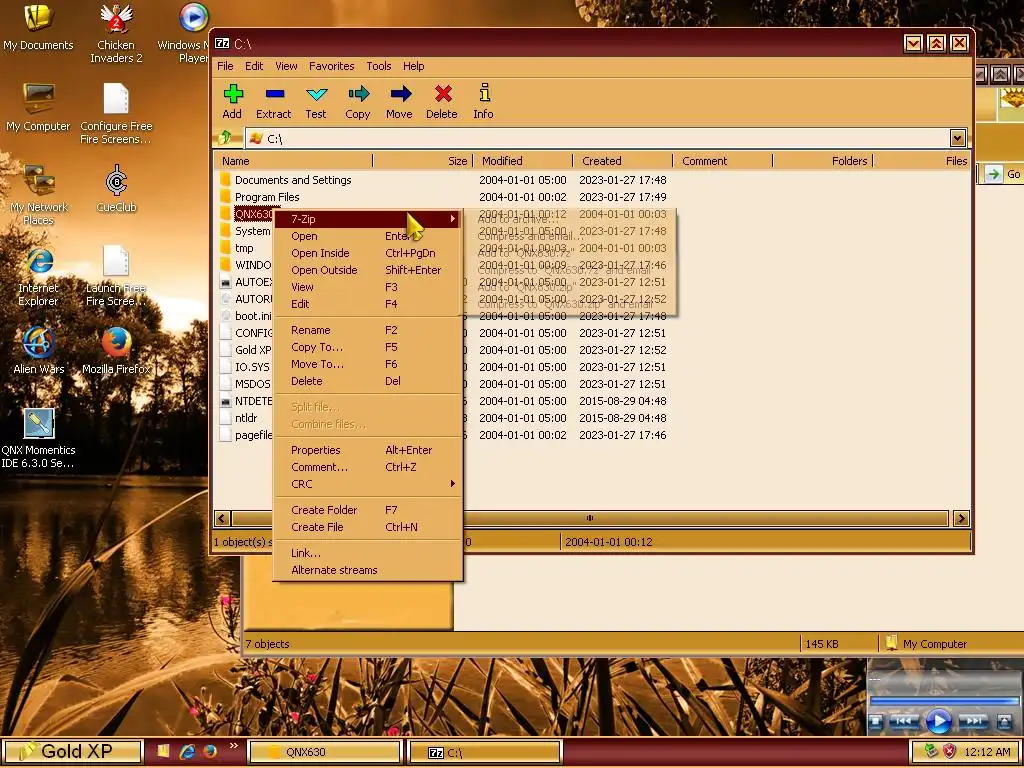Click the Move toolbar icon
Viewport: 1024px width, 768px height.
[400, 94]
